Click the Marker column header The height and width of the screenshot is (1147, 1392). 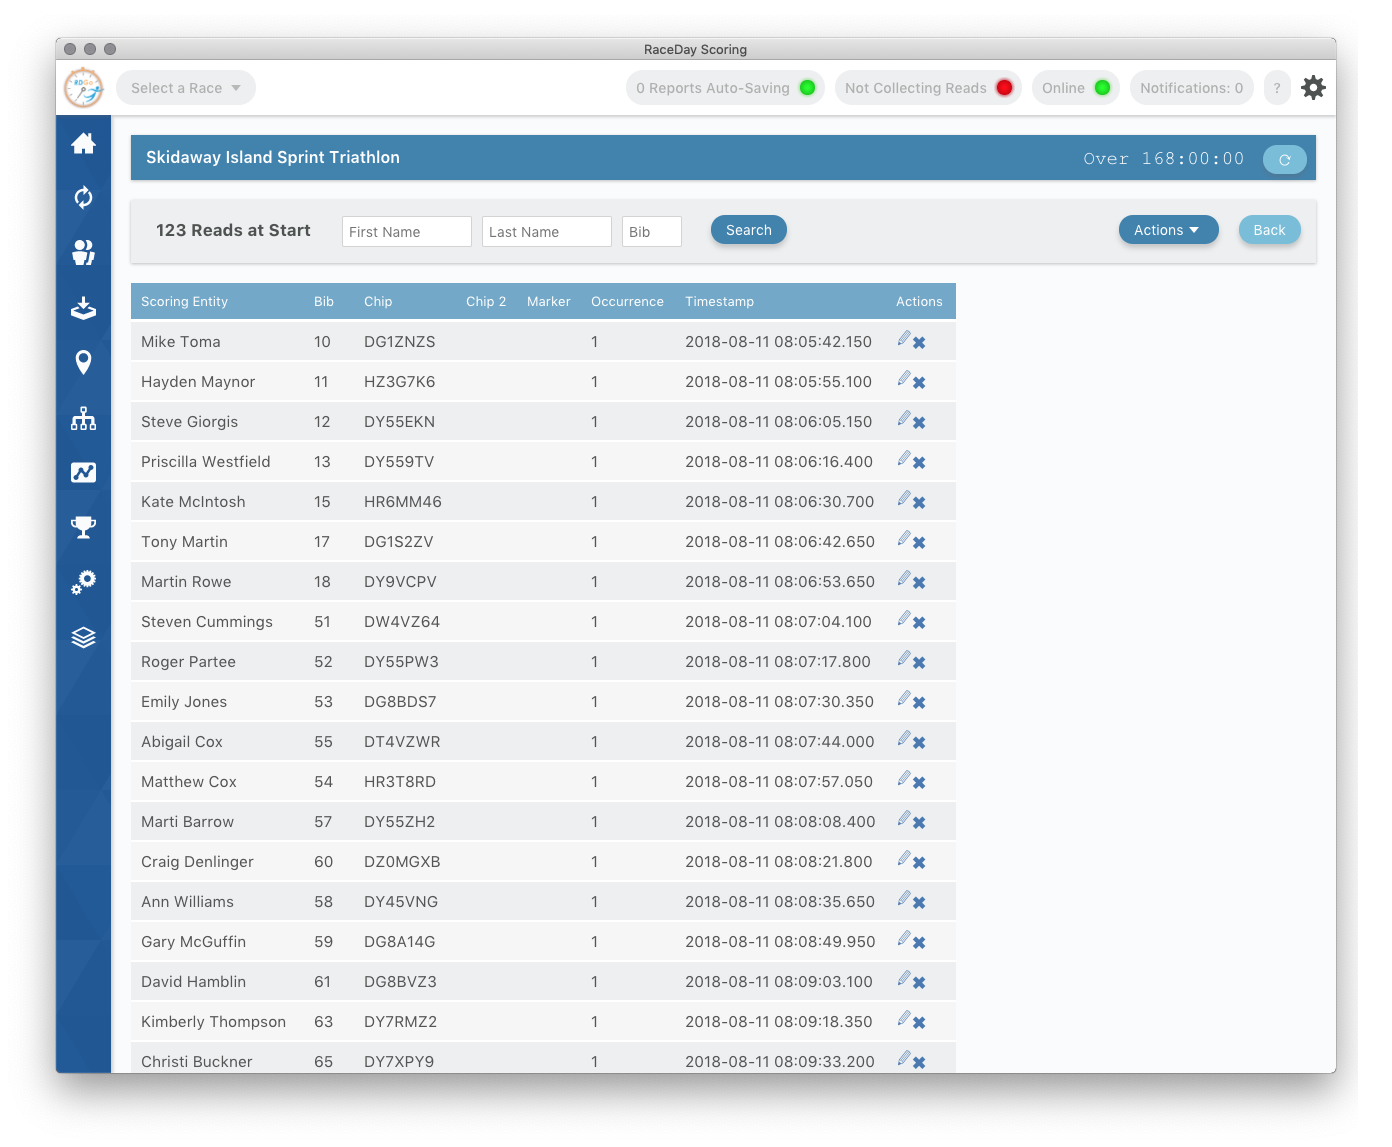[549, 301]
